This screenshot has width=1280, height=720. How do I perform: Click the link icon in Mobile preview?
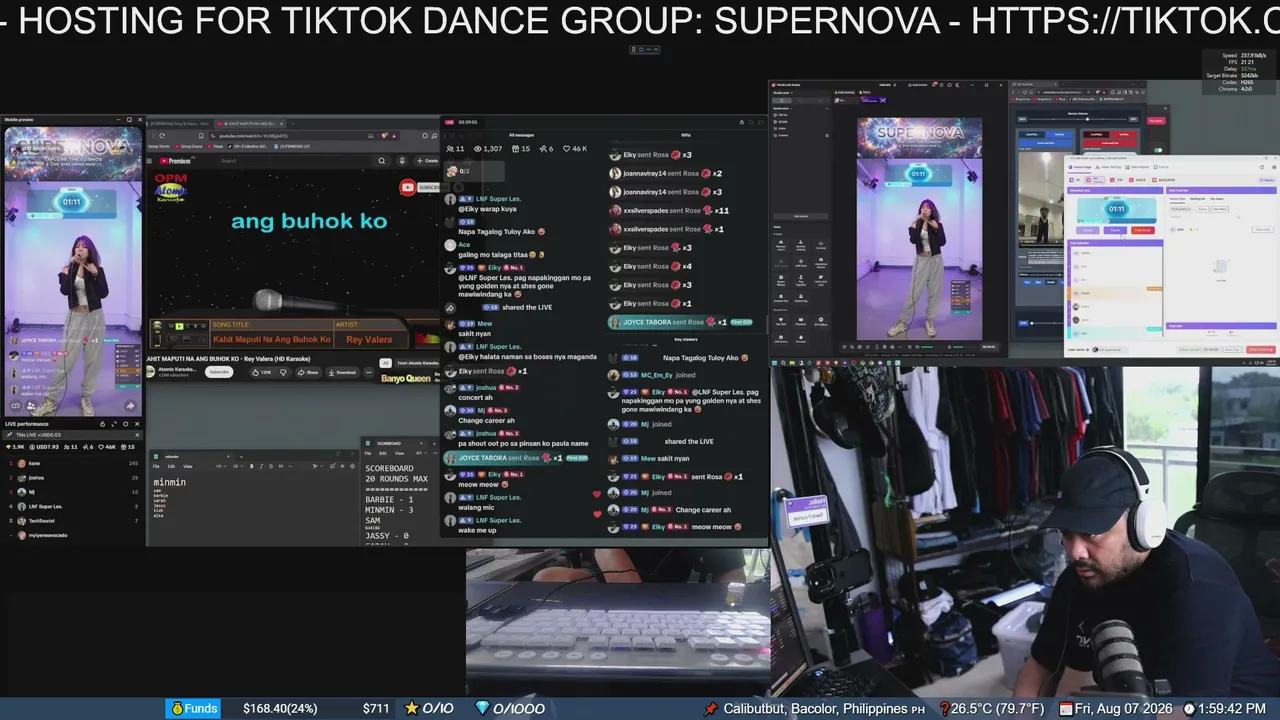(15, 406)
